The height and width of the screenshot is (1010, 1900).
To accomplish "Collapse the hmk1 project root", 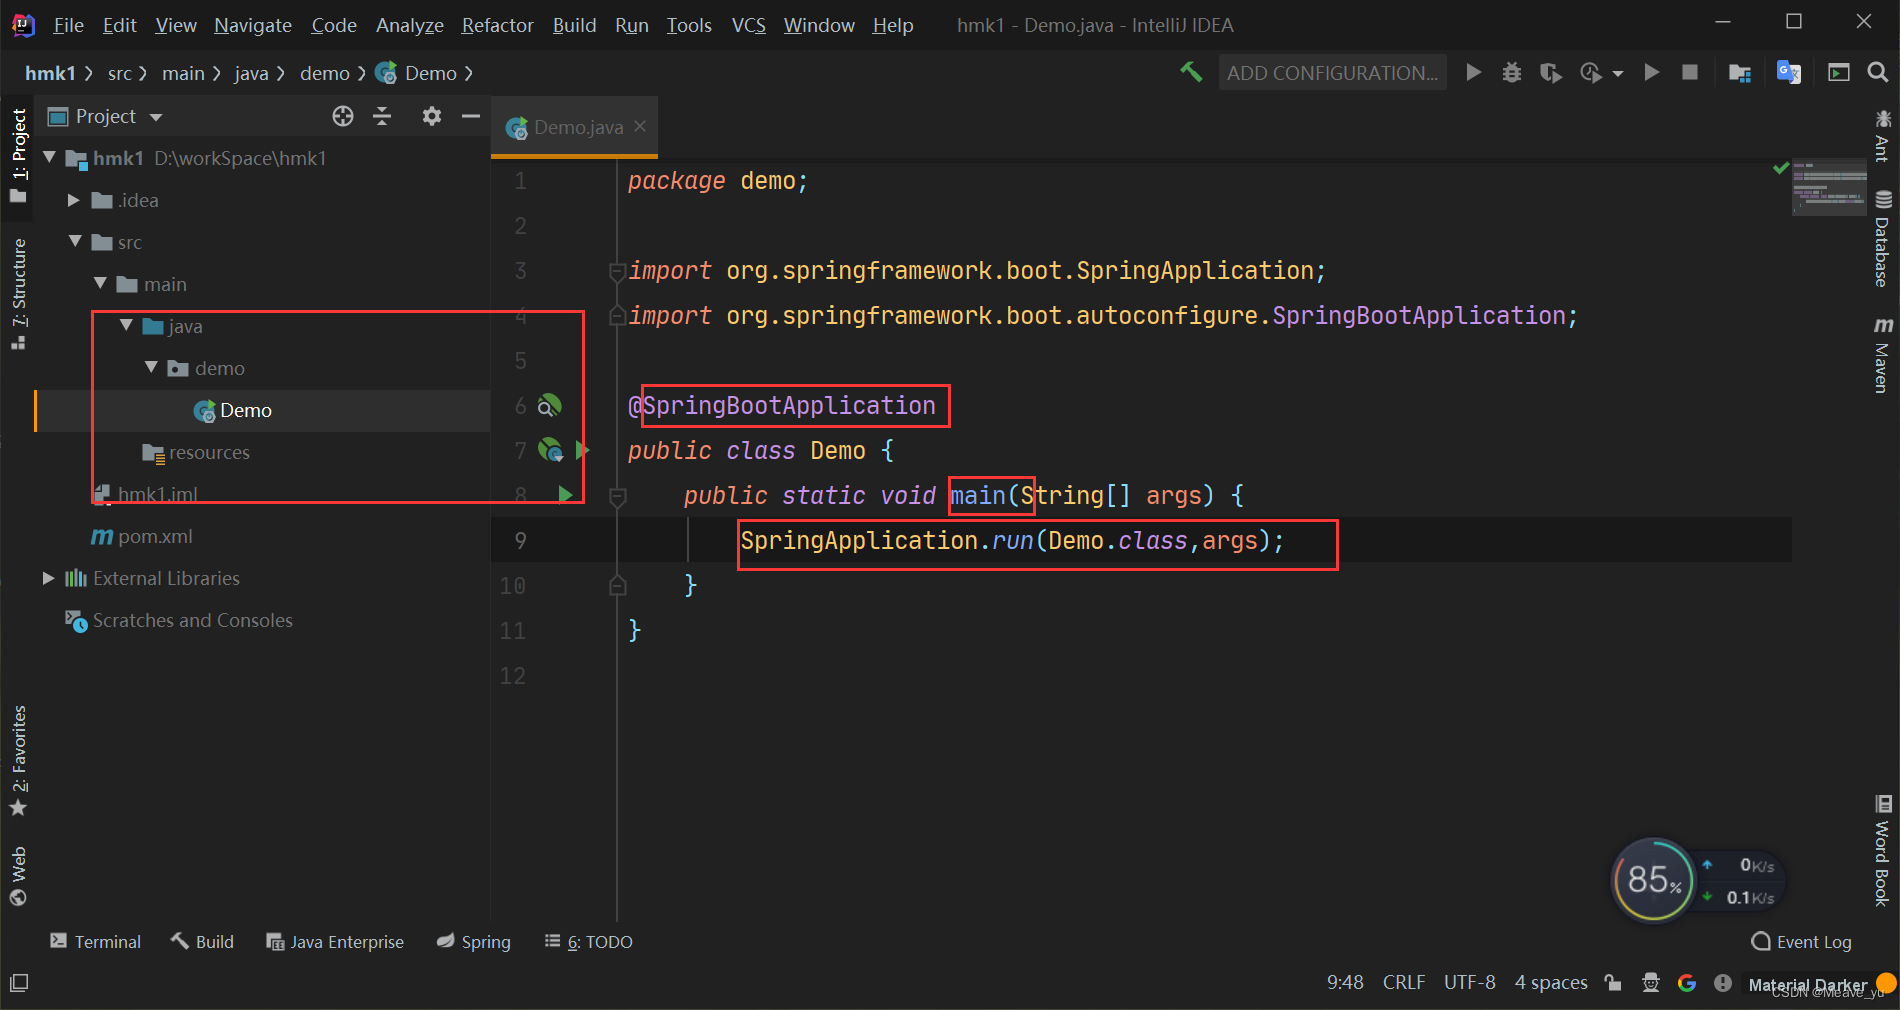I will [x=49, y=157].
